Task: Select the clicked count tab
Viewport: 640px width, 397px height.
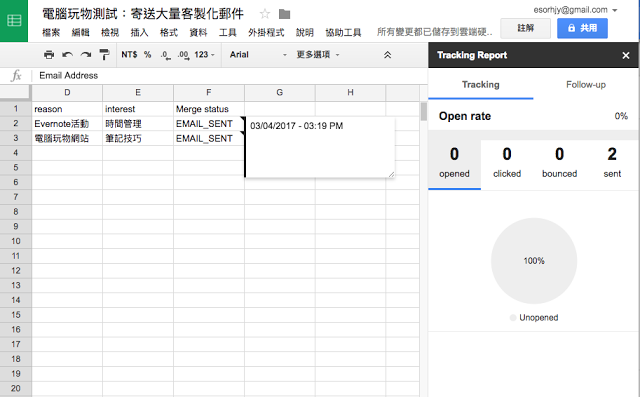Action: [x=507, y=164]
